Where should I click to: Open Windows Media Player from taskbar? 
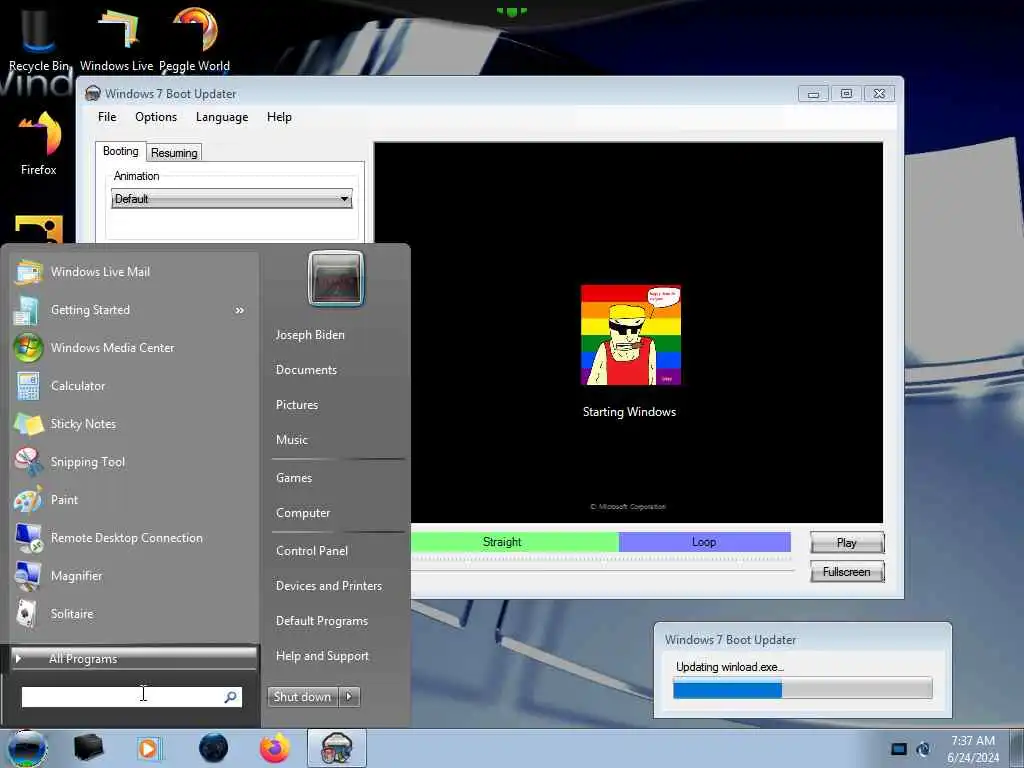click(148, 748)
